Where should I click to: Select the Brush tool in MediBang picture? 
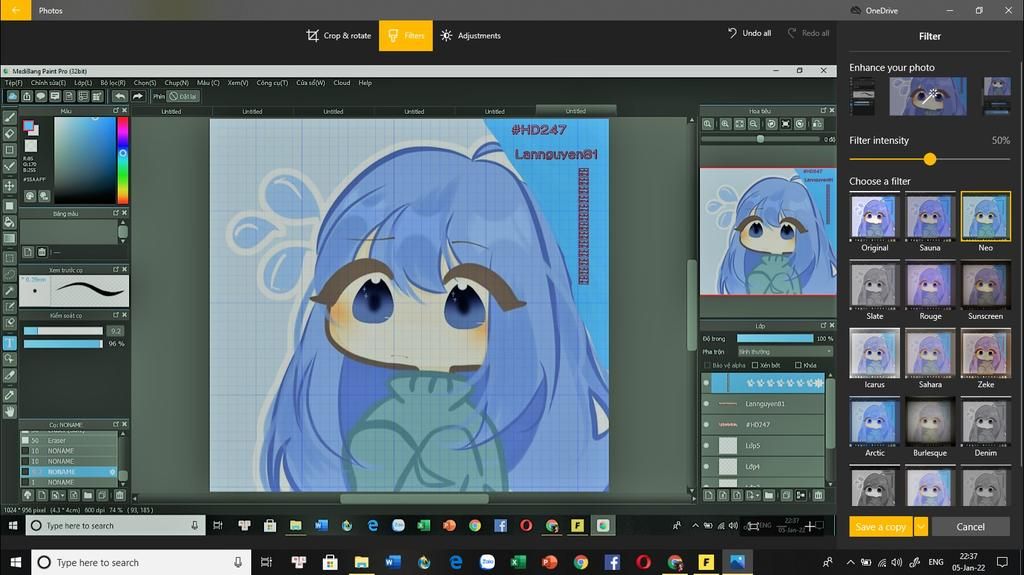[10, 118]
